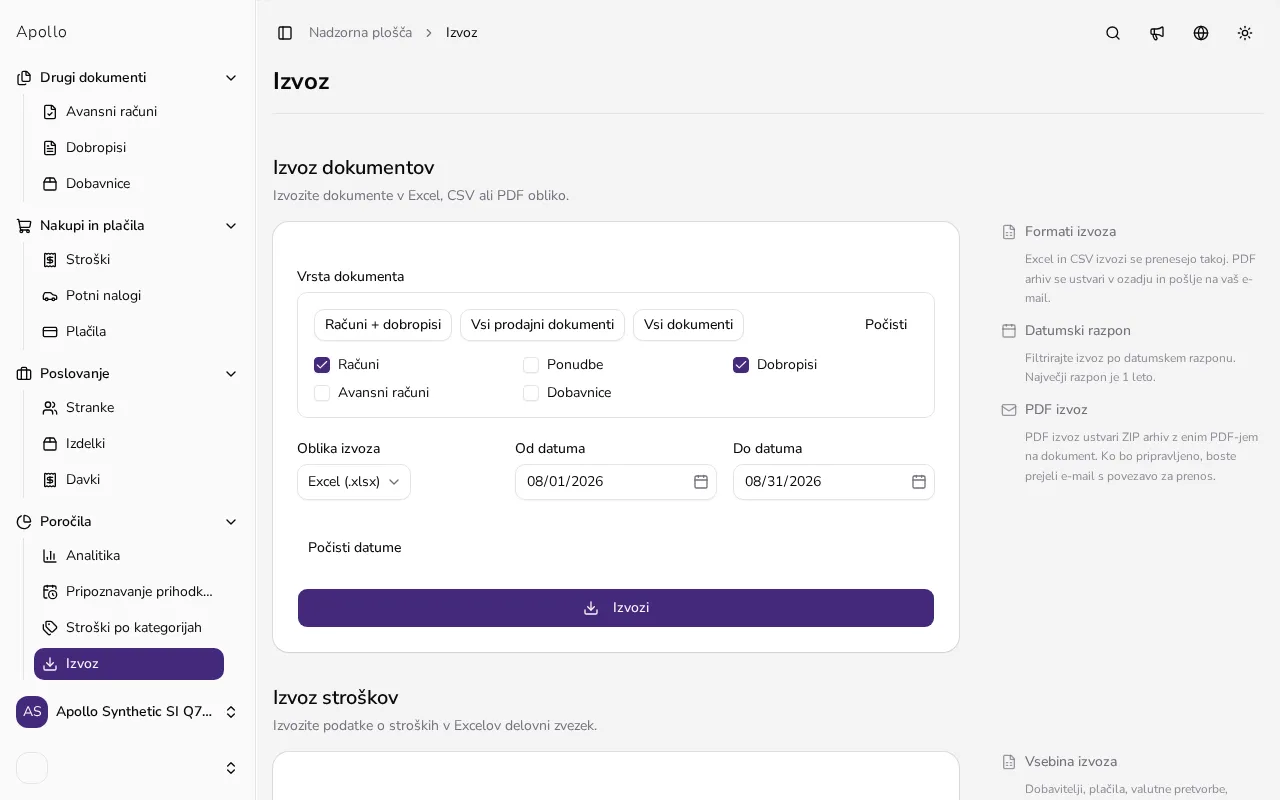
Task: Open the Apollo Synthetic organization switcher
Action: point(128,712)
